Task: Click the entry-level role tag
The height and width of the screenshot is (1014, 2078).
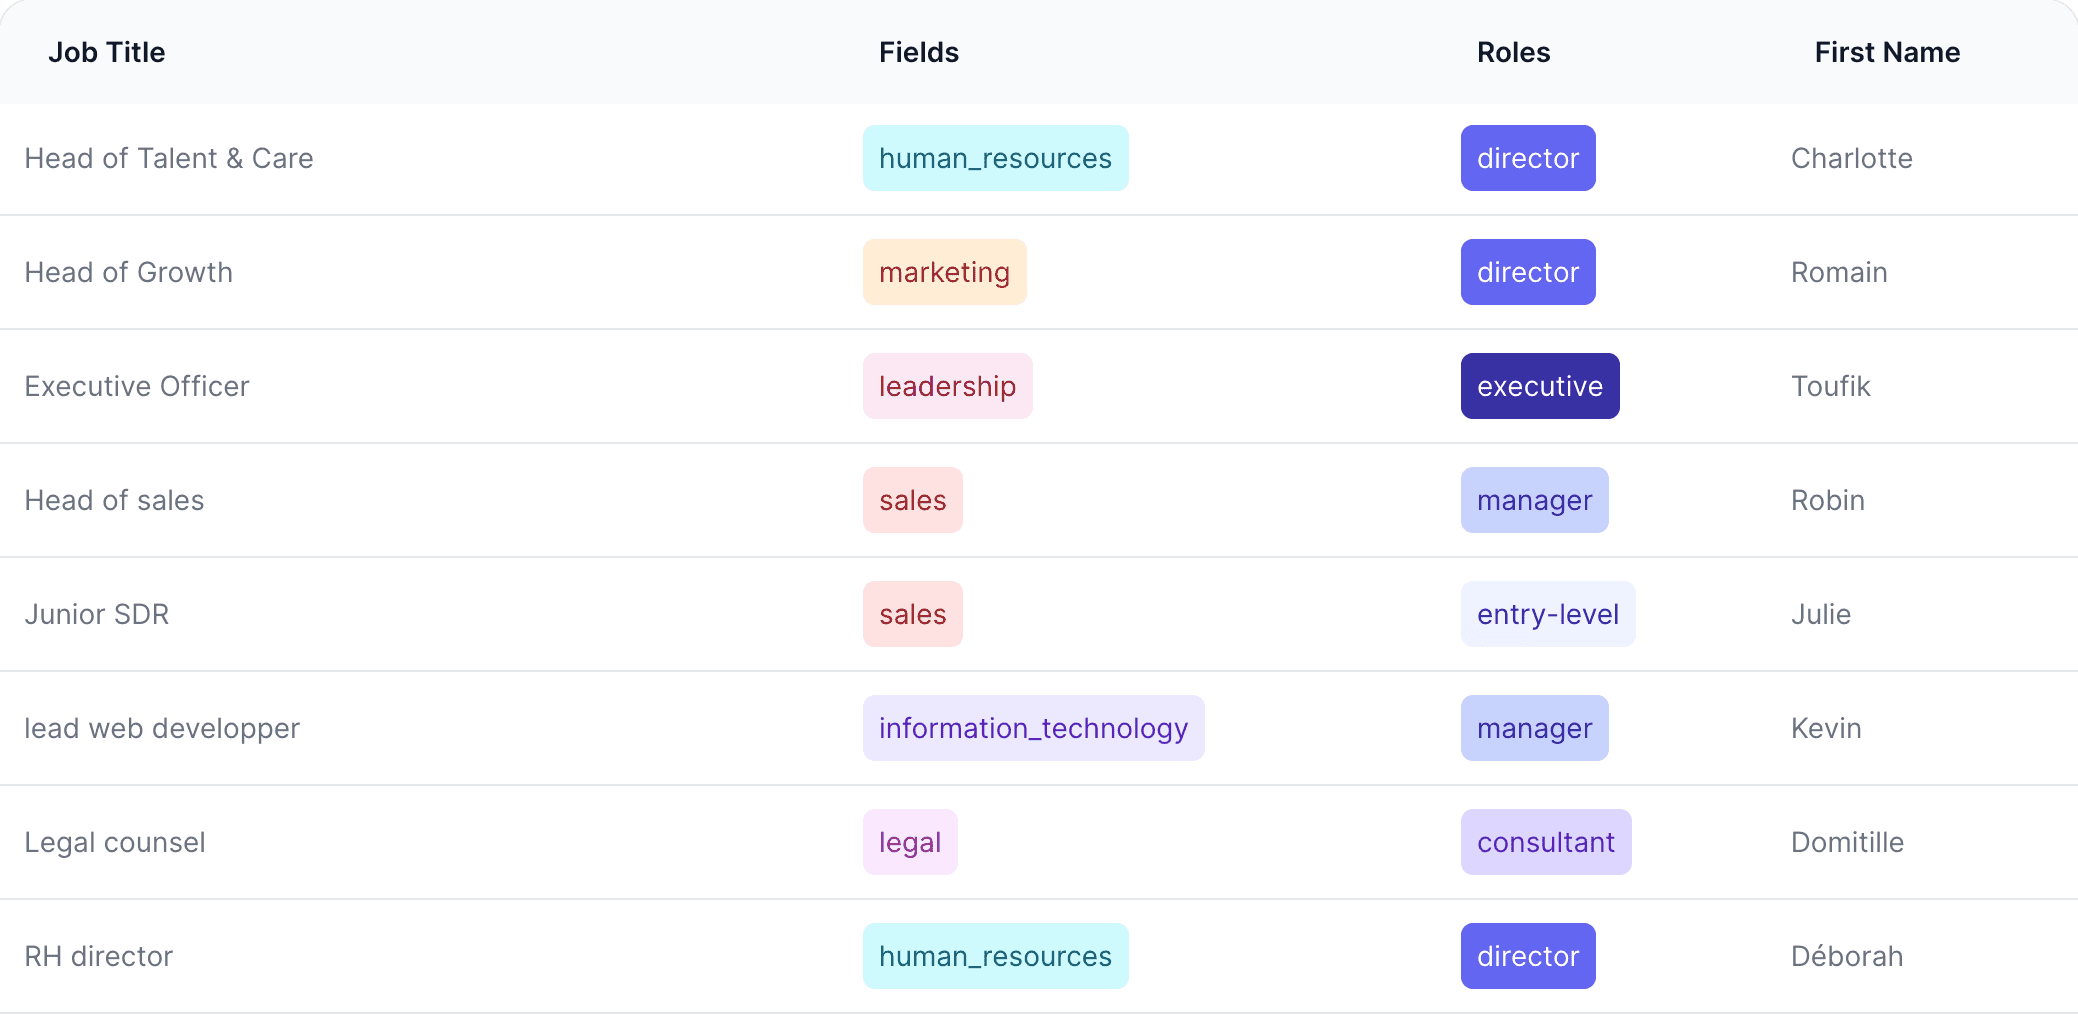Action: click(1548, 614)
